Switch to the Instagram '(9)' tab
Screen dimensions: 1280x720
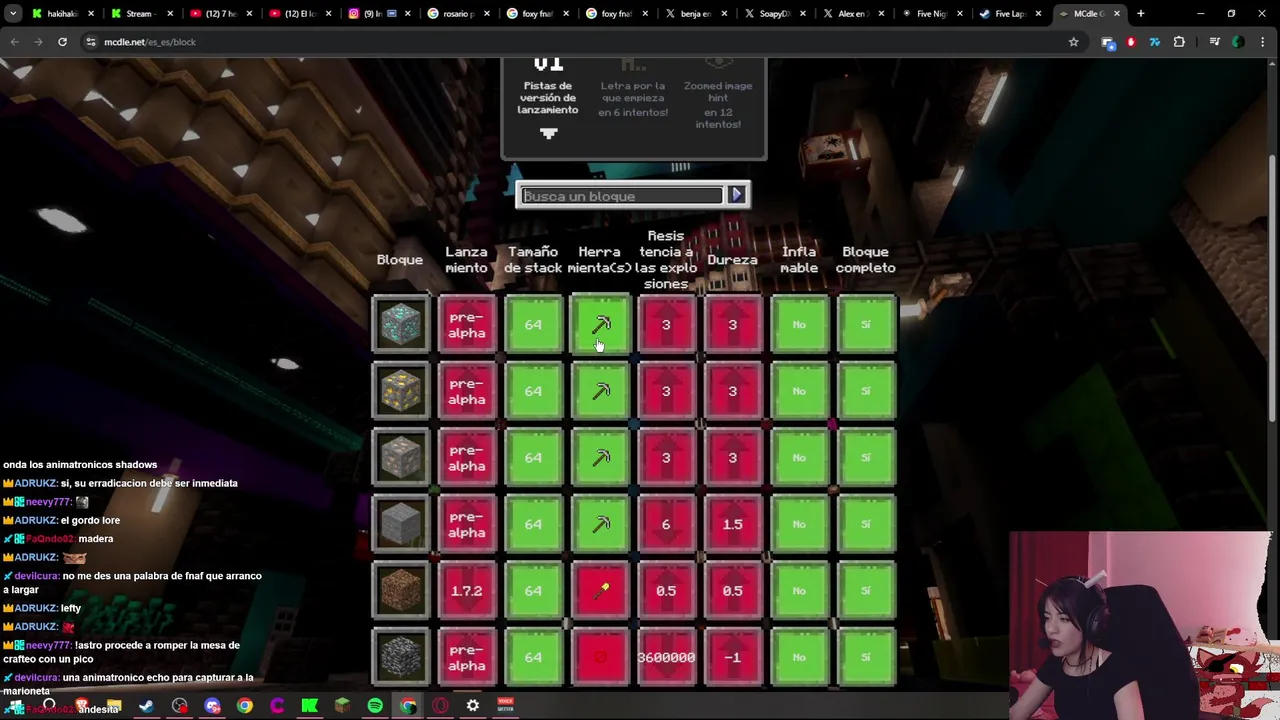[x=380, y=14]
